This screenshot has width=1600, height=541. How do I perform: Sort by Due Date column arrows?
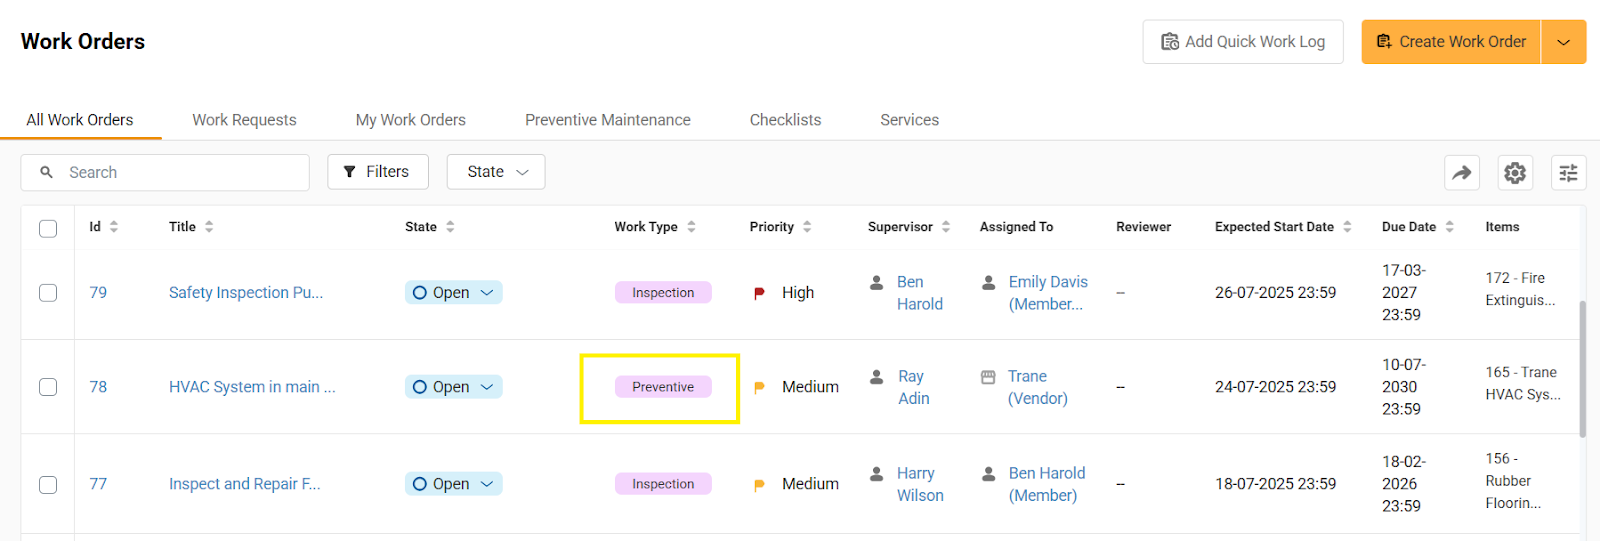tap(1449, 227)
